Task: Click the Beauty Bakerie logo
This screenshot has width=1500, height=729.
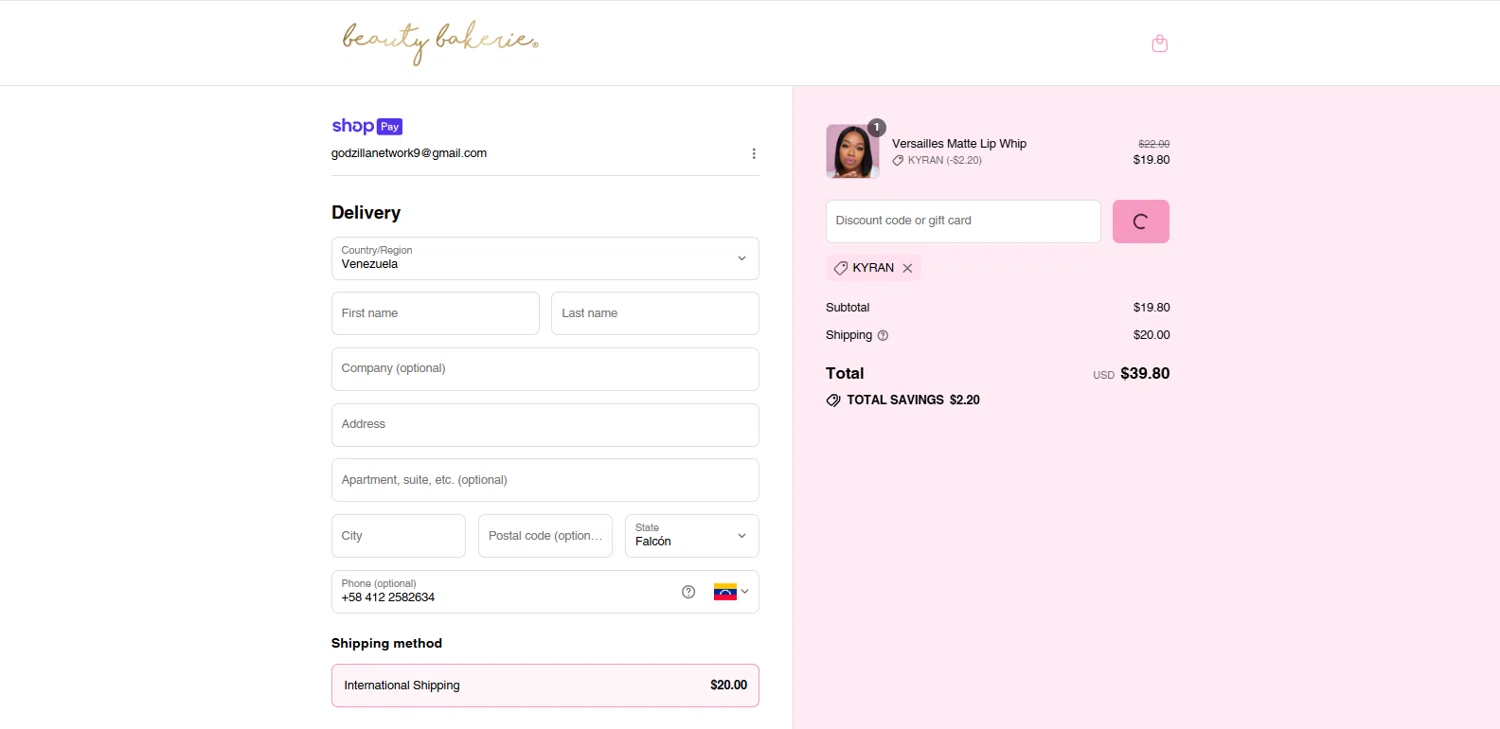Action: point(440,42)
